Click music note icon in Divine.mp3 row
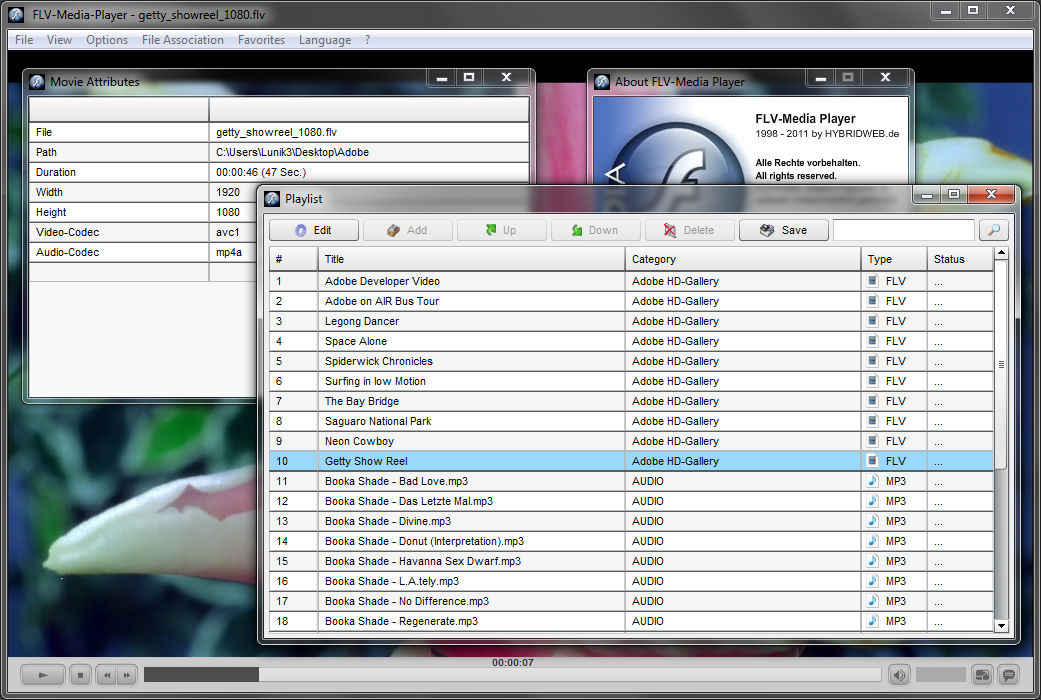1041x700 pixels. pos(872,520)
